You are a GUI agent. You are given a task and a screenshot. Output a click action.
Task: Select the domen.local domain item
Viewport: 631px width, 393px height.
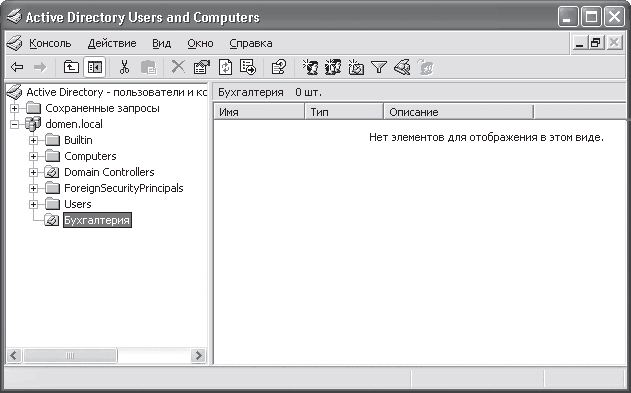click(x=74, y=124)
